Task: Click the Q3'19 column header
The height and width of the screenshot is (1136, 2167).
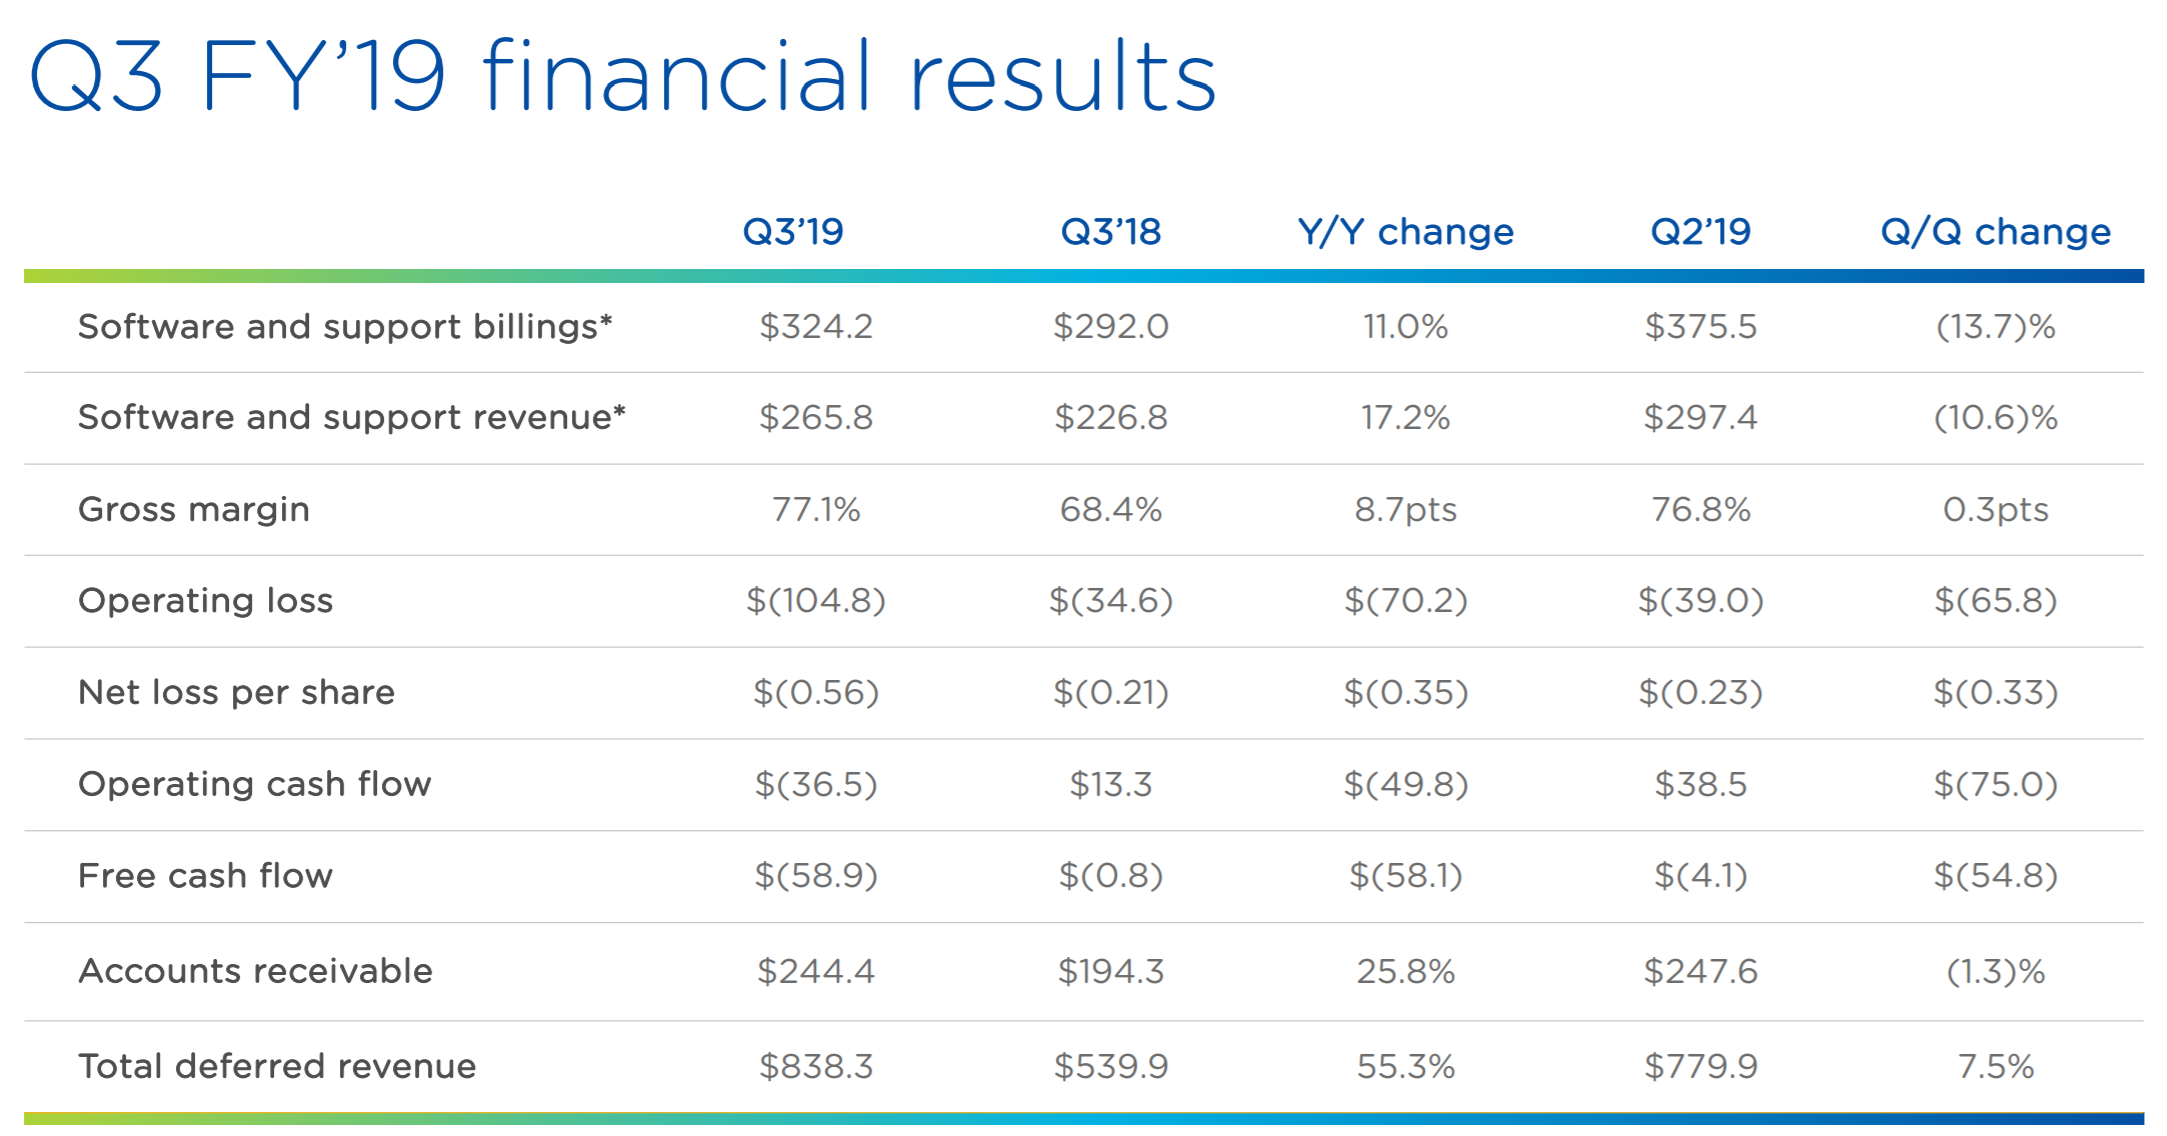Action: (793, 232)
